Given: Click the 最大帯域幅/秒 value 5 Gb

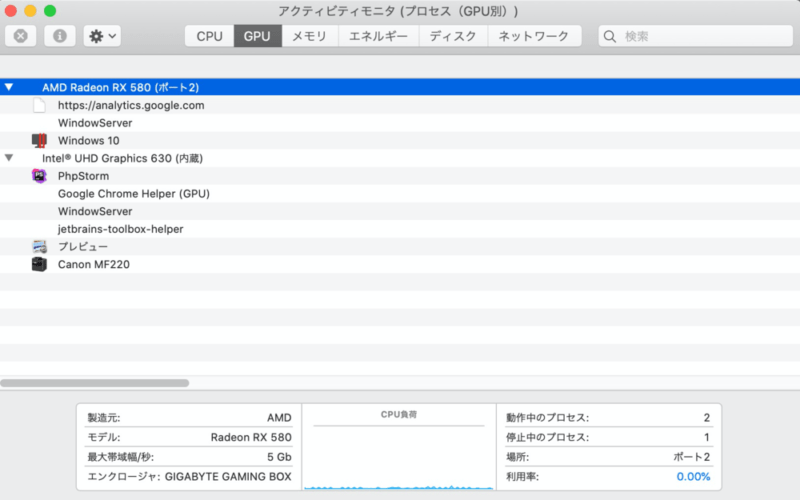Looking at the screenshot, I should pos(279,457).
